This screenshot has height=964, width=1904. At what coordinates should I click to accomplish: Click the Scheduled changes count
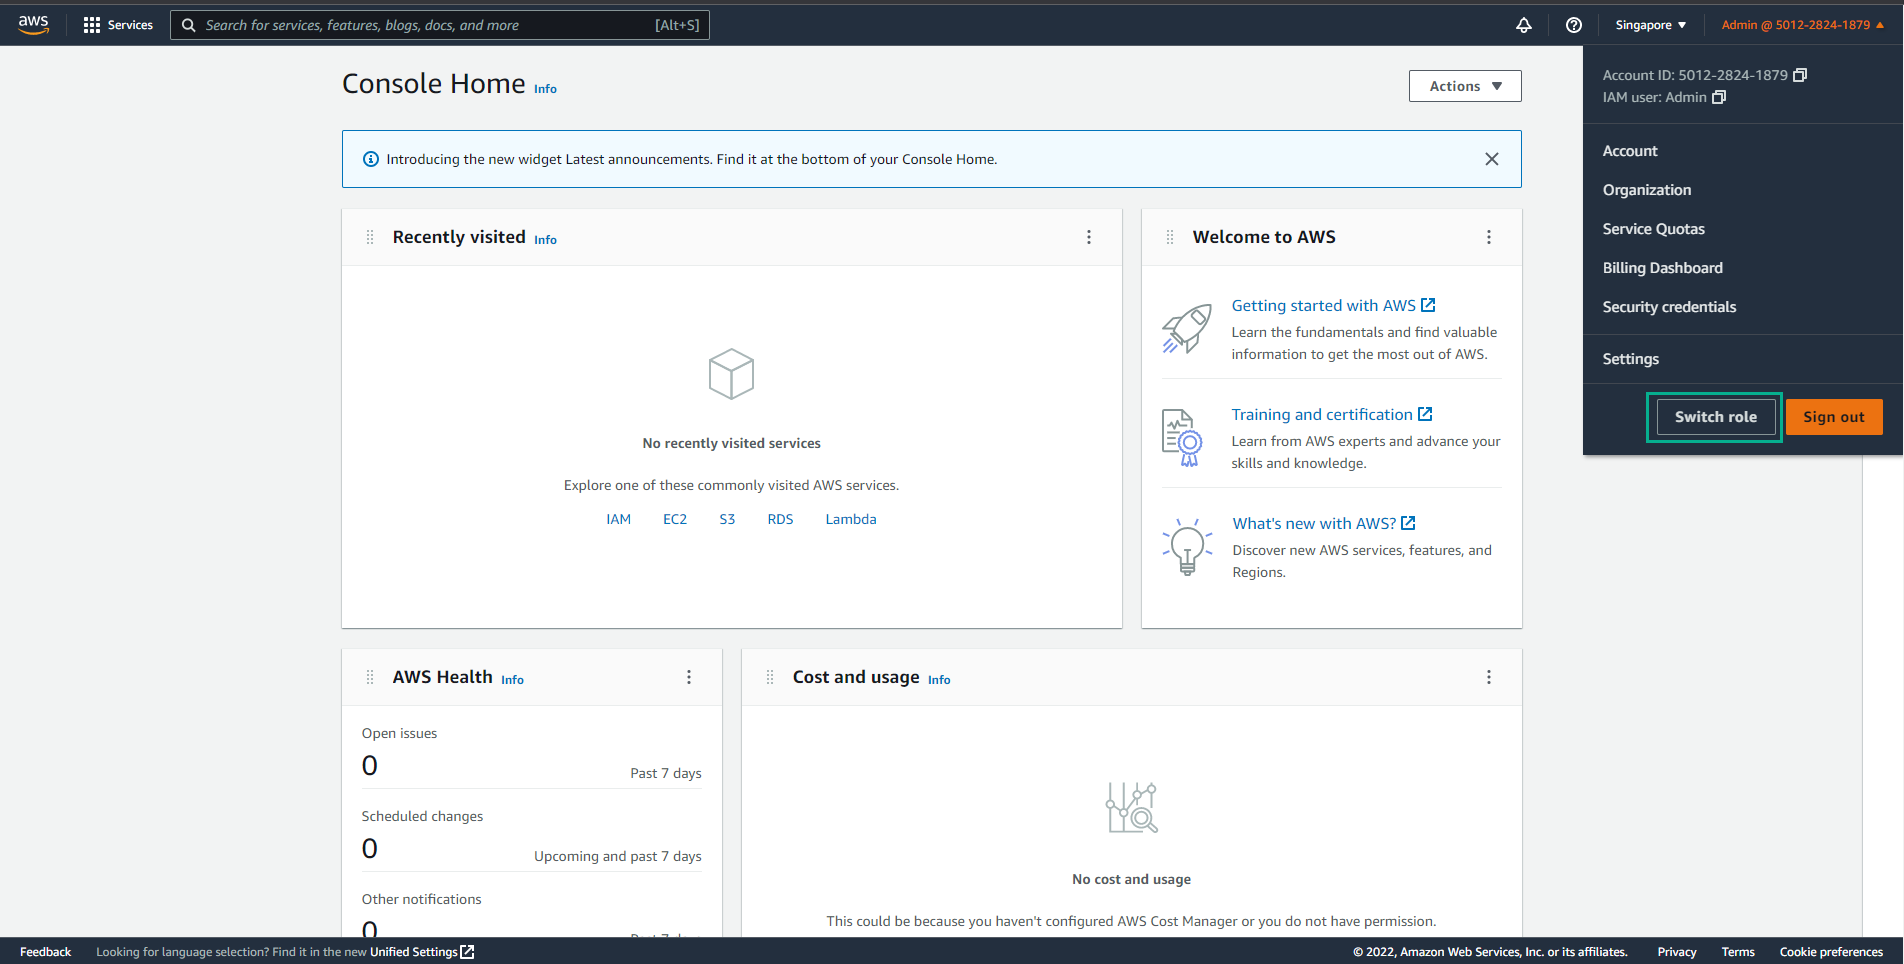370,849
